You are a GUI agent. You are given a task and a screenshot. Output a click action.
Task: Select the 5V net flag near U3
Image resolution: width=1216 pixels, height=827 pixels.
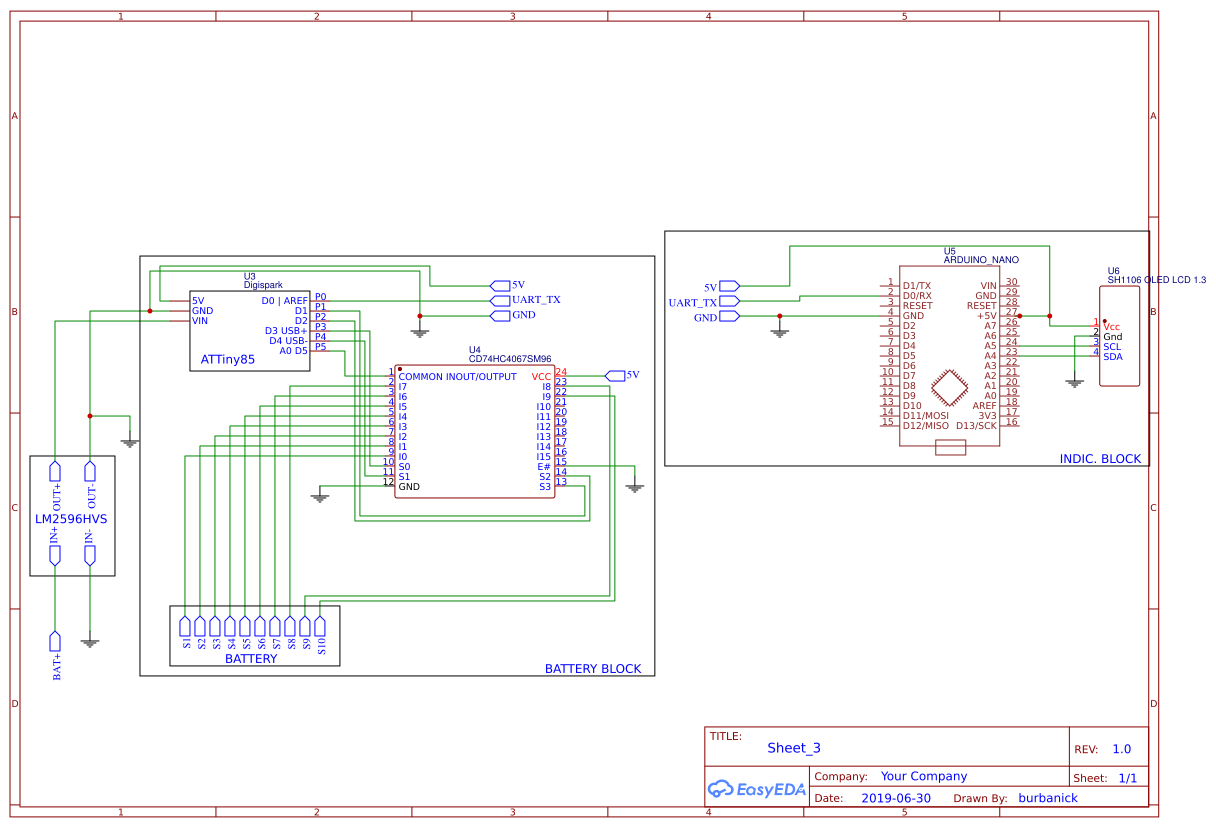click(x=502, y=284)
